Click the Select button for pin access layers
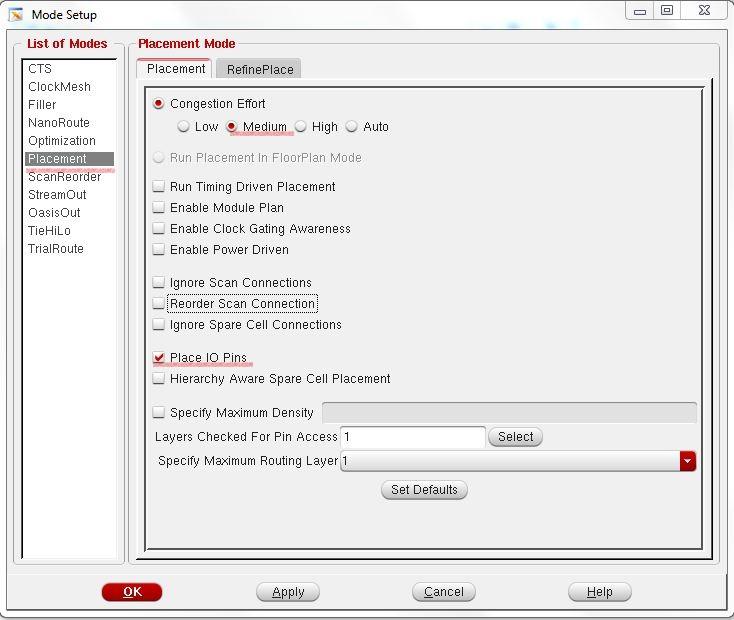The height and width of the screenshot is (620, 734). pos(515,437)
